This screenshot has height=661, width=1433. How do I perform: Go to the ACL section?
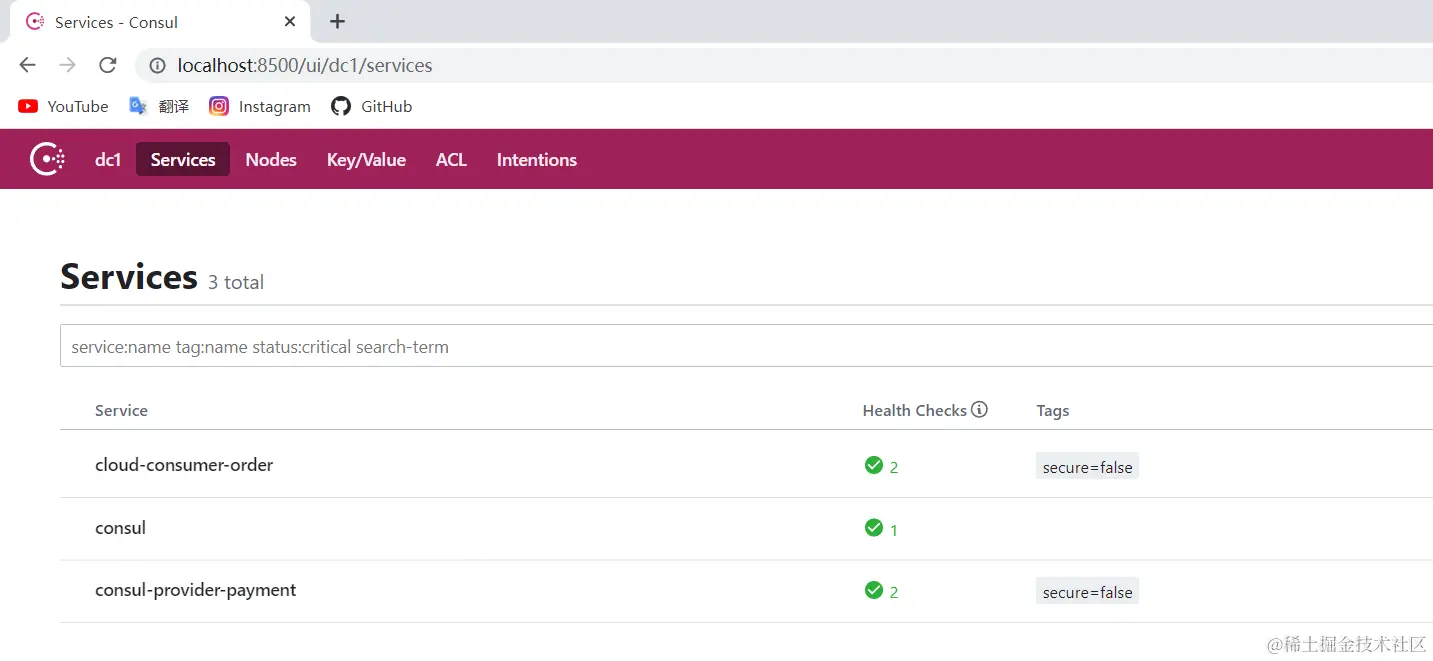(x=451, y=159)
